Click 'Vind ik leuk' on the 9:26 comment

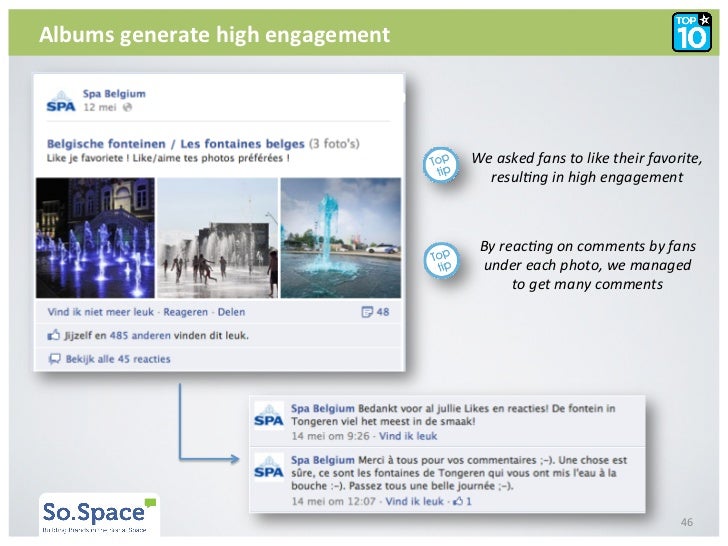click(x=408, y=436)
